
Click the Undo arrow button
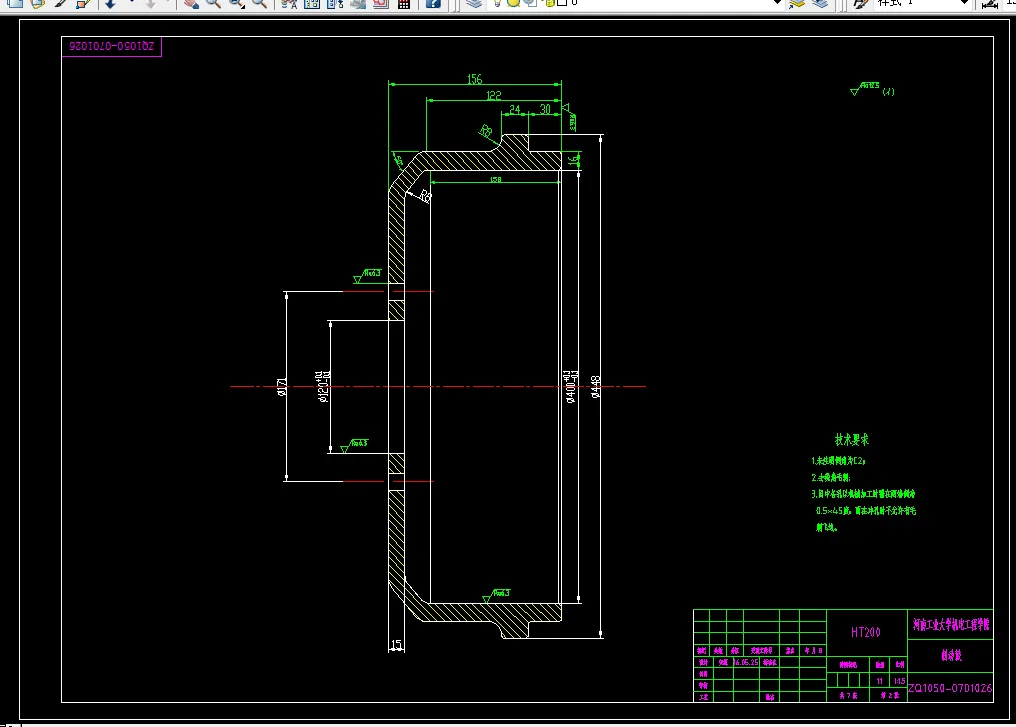109,3
